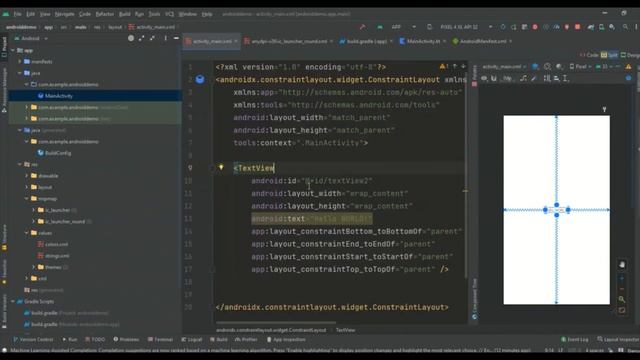Viewport: 640px width, 360px height.
Task: Click the yellow lightbulb intention icon
Action: tap(221, 167)
